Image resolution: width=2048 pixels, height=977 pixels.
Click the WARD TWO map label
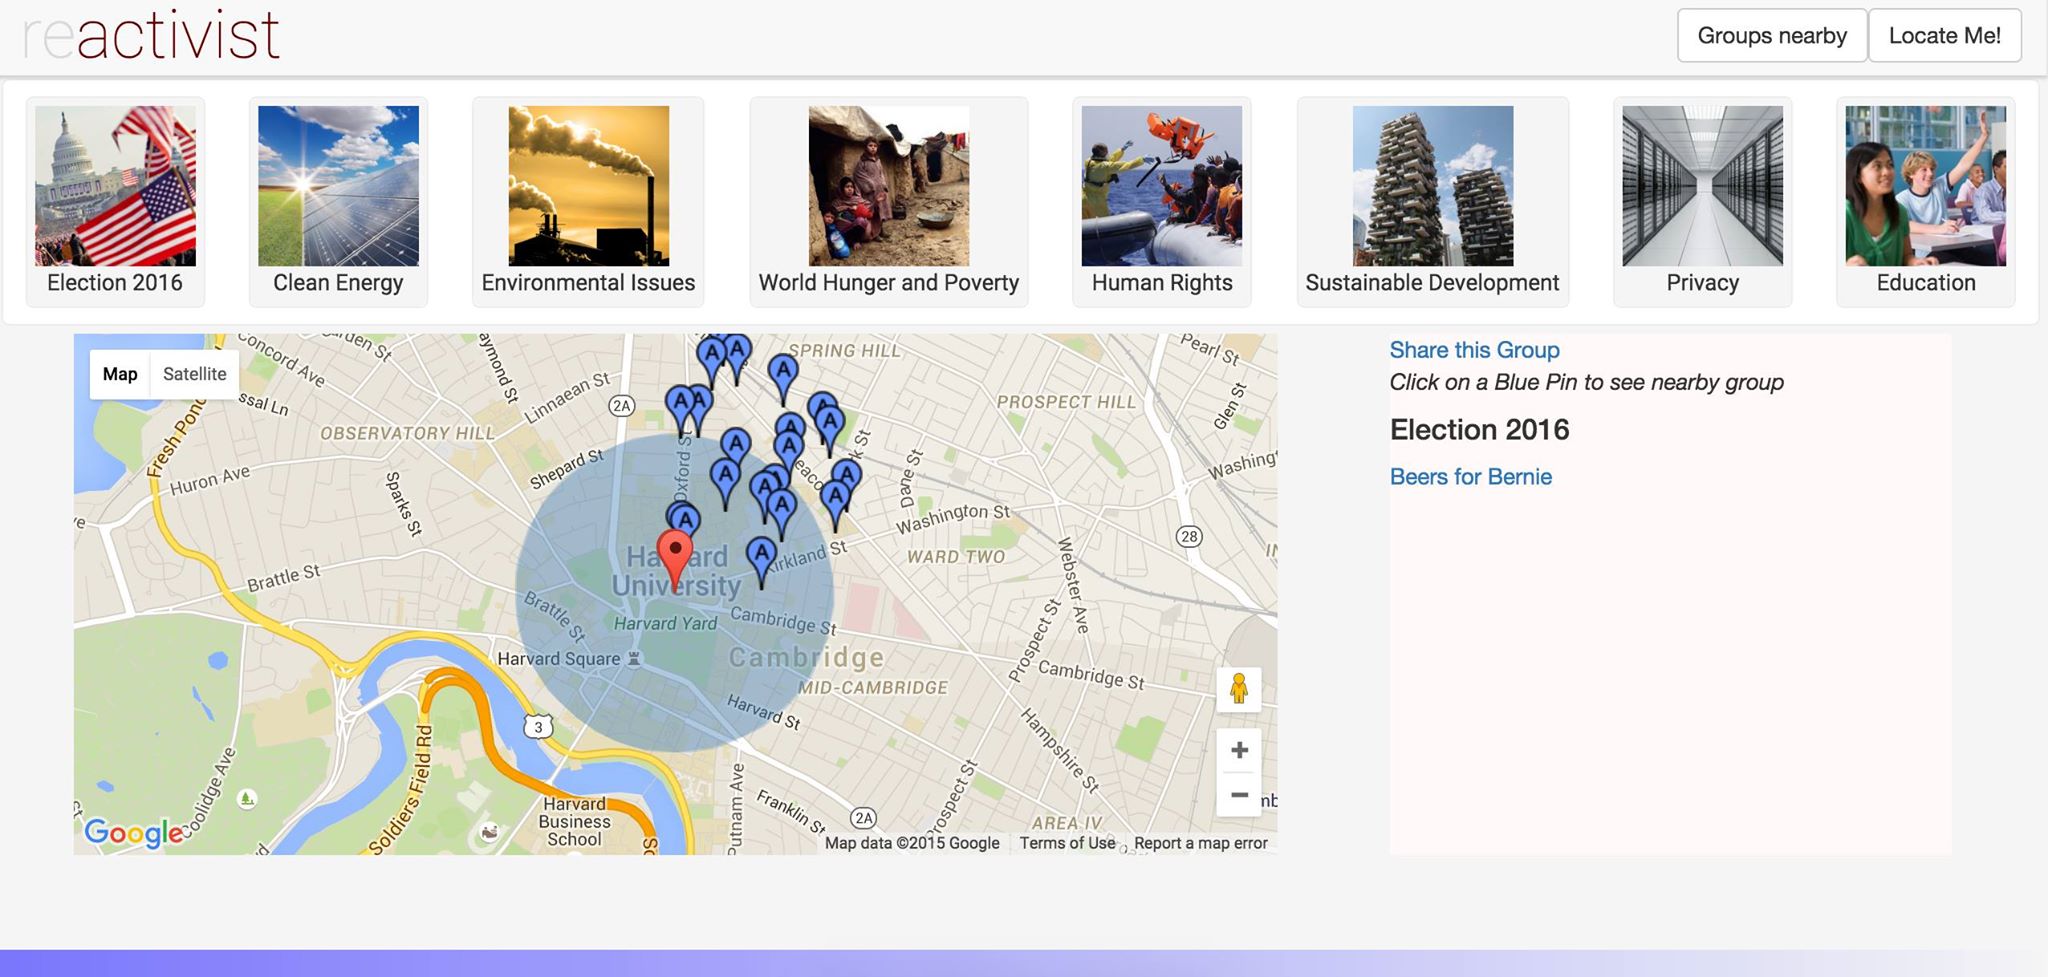point(955,557)
